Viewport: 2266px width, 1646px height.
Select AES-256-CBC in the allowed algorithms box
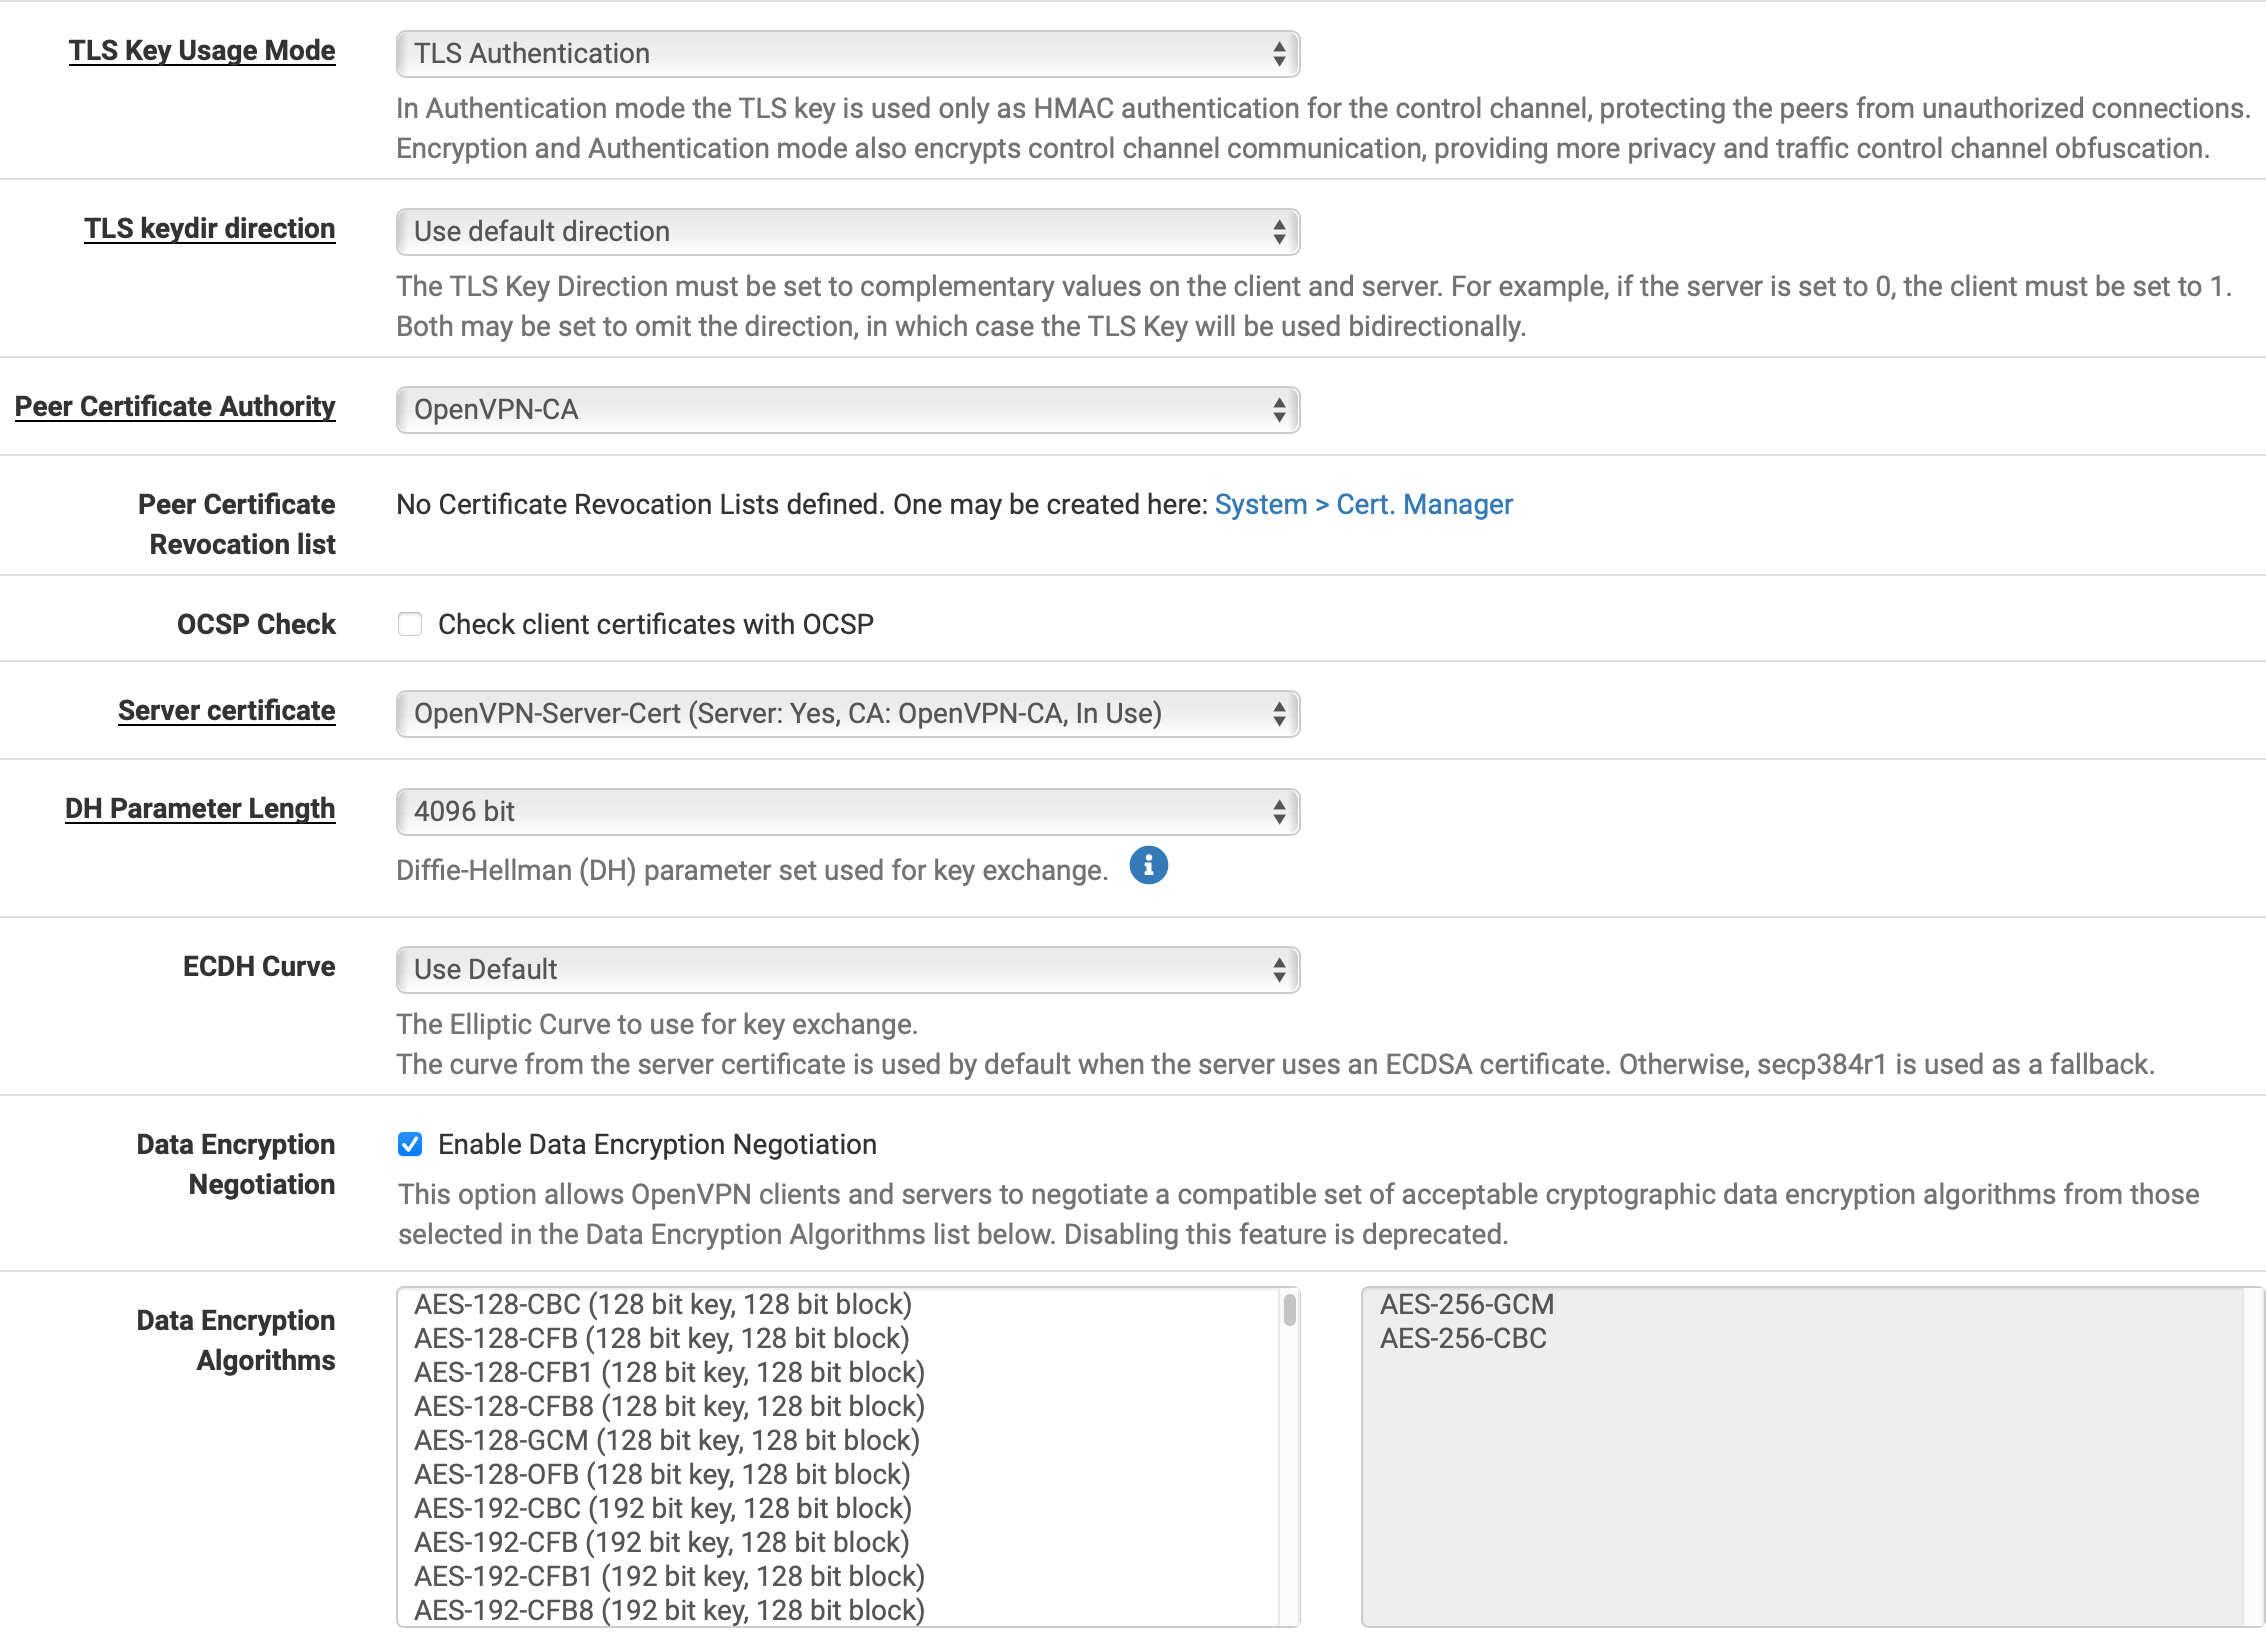coord(1463,1339)
